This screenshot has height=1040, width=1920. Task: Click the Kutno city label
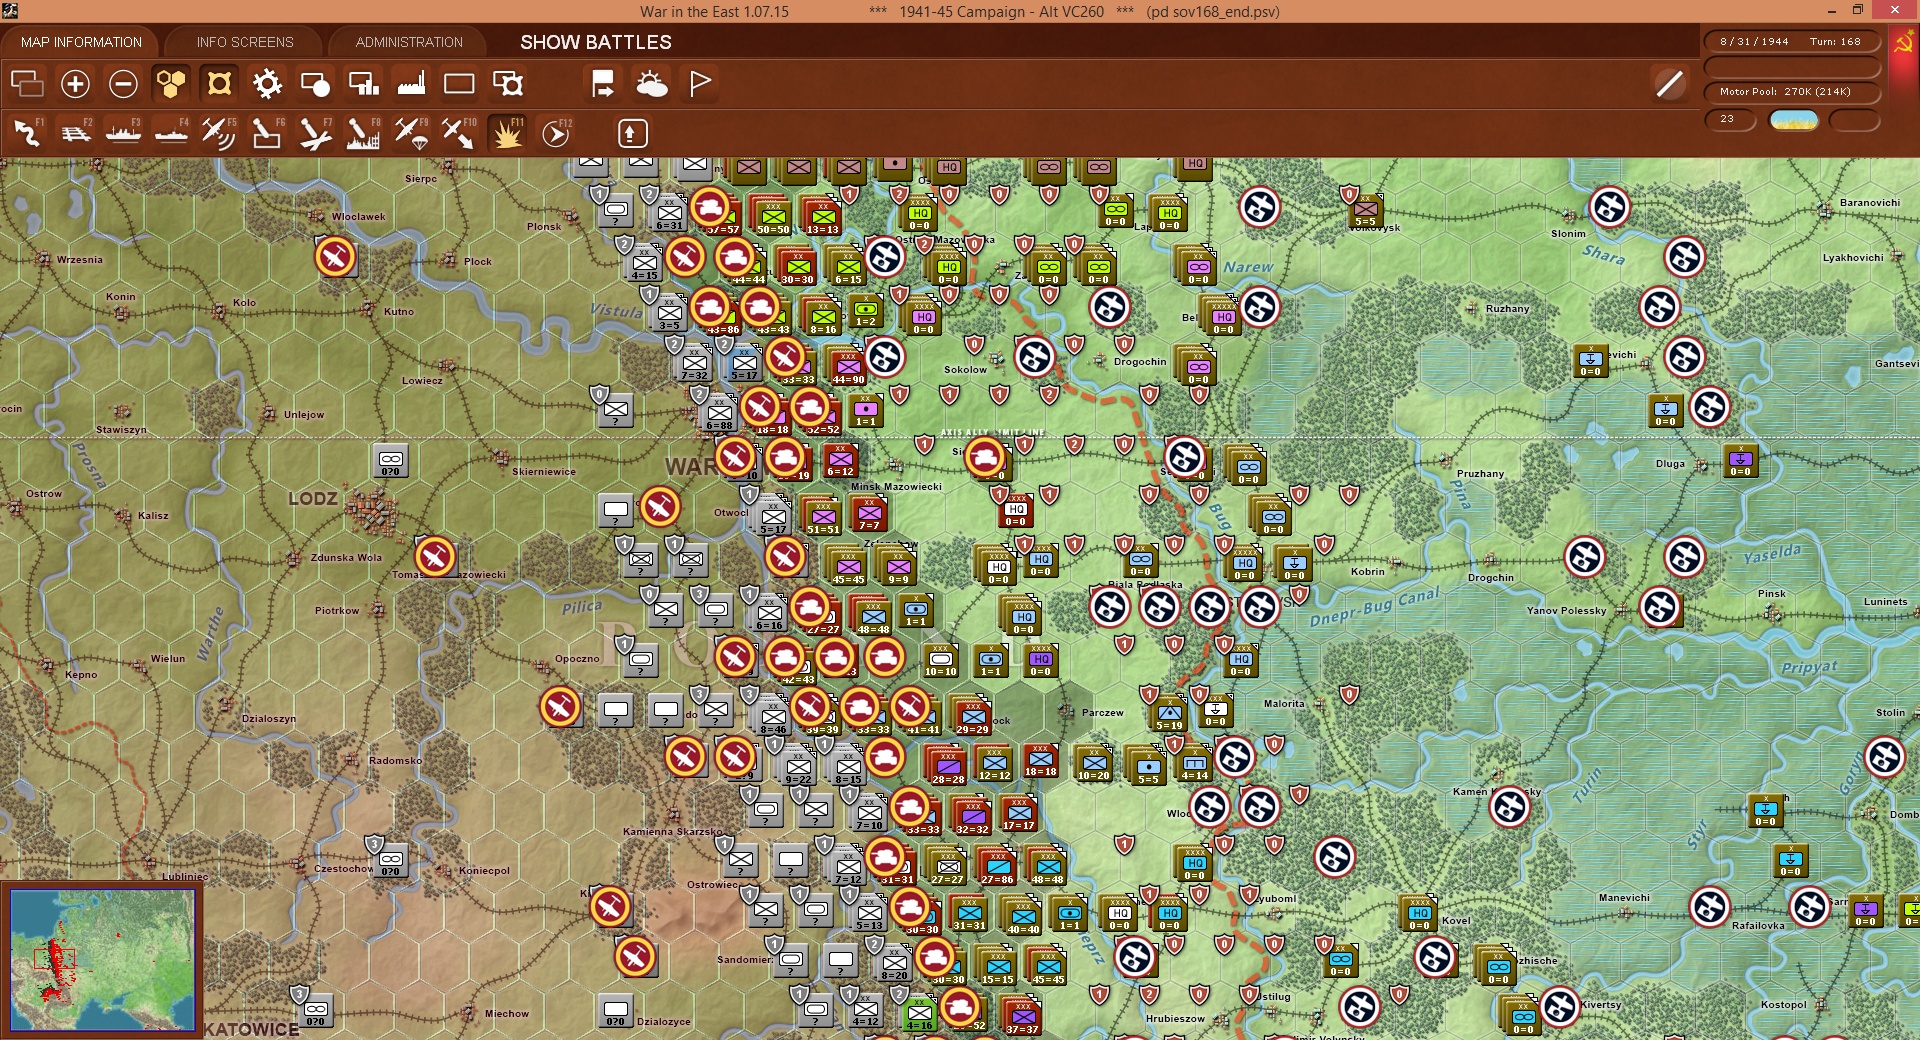pos(399,311)
